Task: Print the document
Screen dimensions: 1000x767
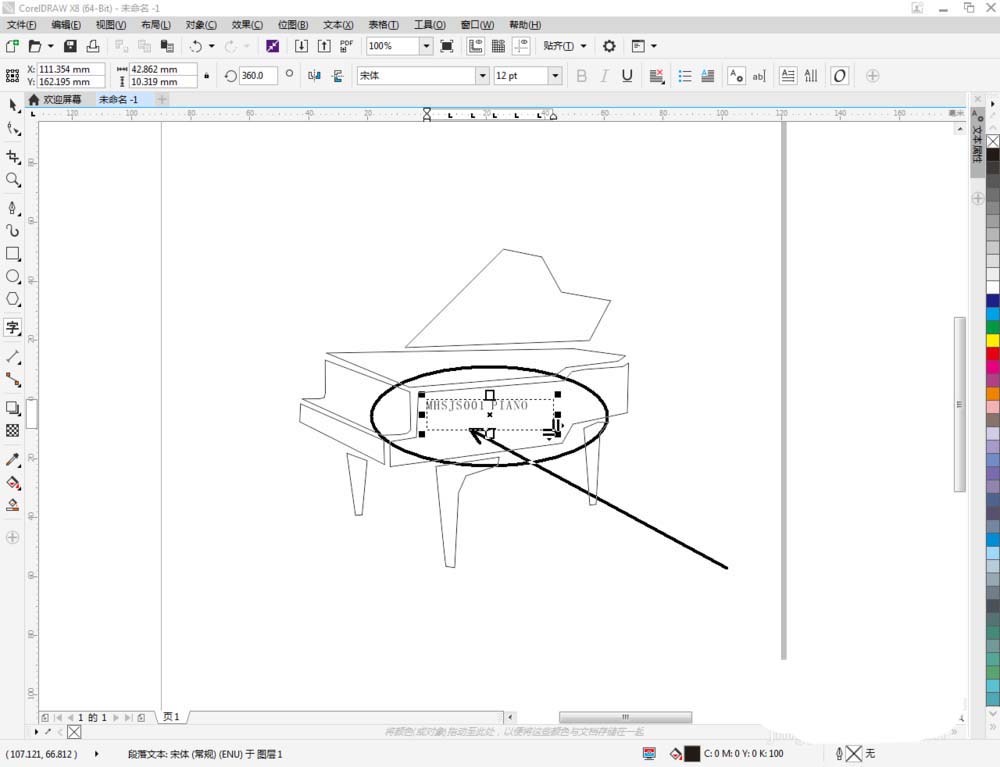Action: [93, 46]
